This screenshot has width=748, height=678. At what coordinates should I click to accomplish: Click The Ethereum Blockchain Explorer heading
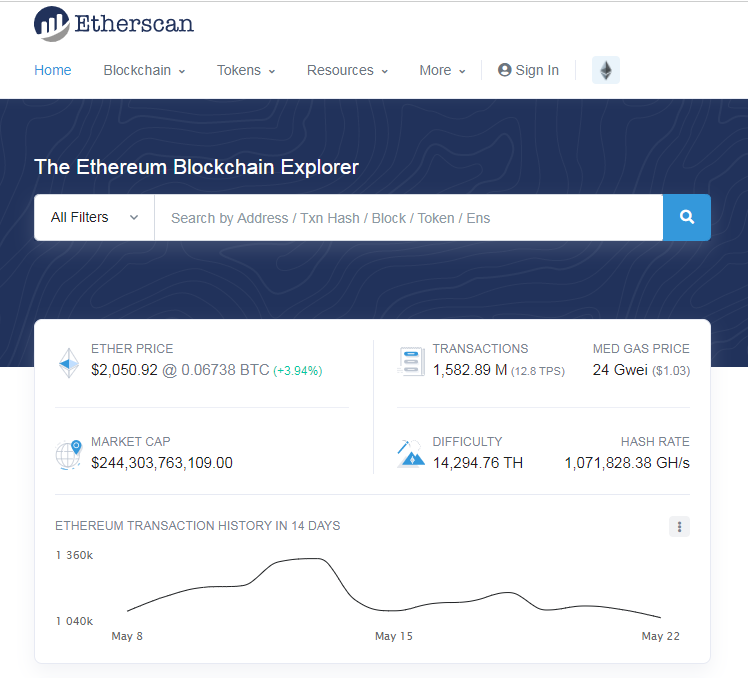[x=197, y=167]
